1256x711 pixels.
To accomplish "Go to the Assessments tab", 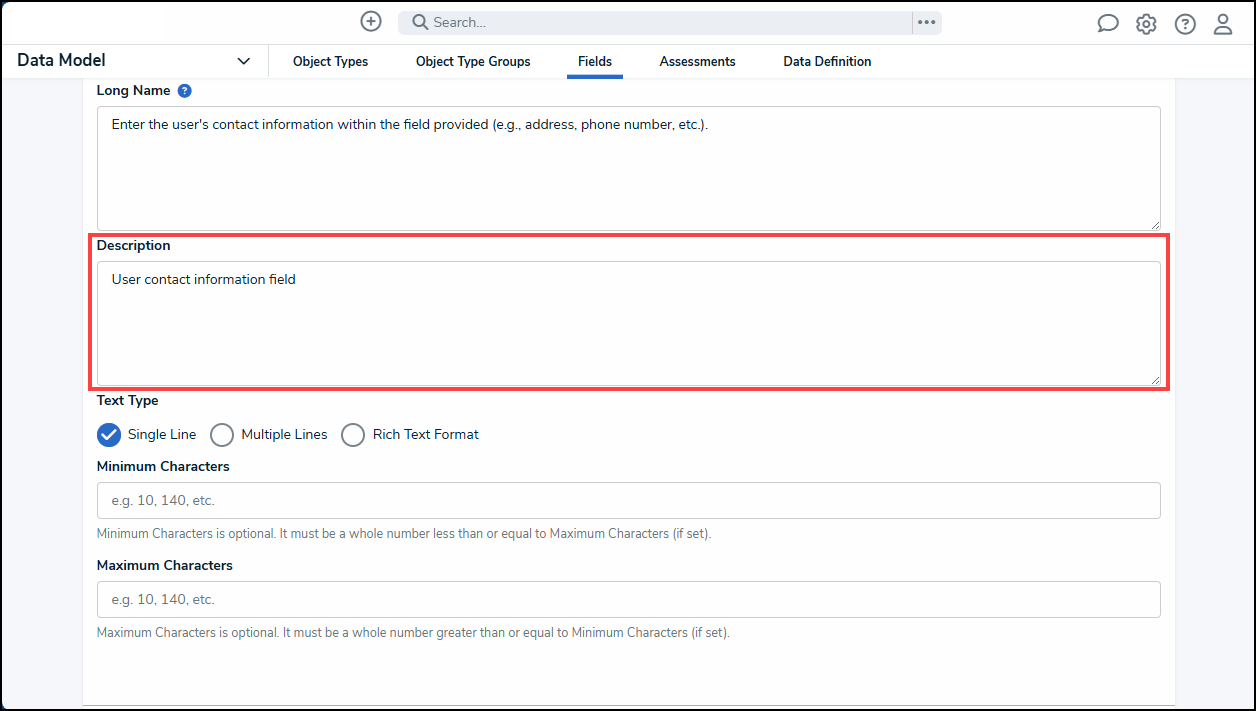I will [x=697, y=61].
